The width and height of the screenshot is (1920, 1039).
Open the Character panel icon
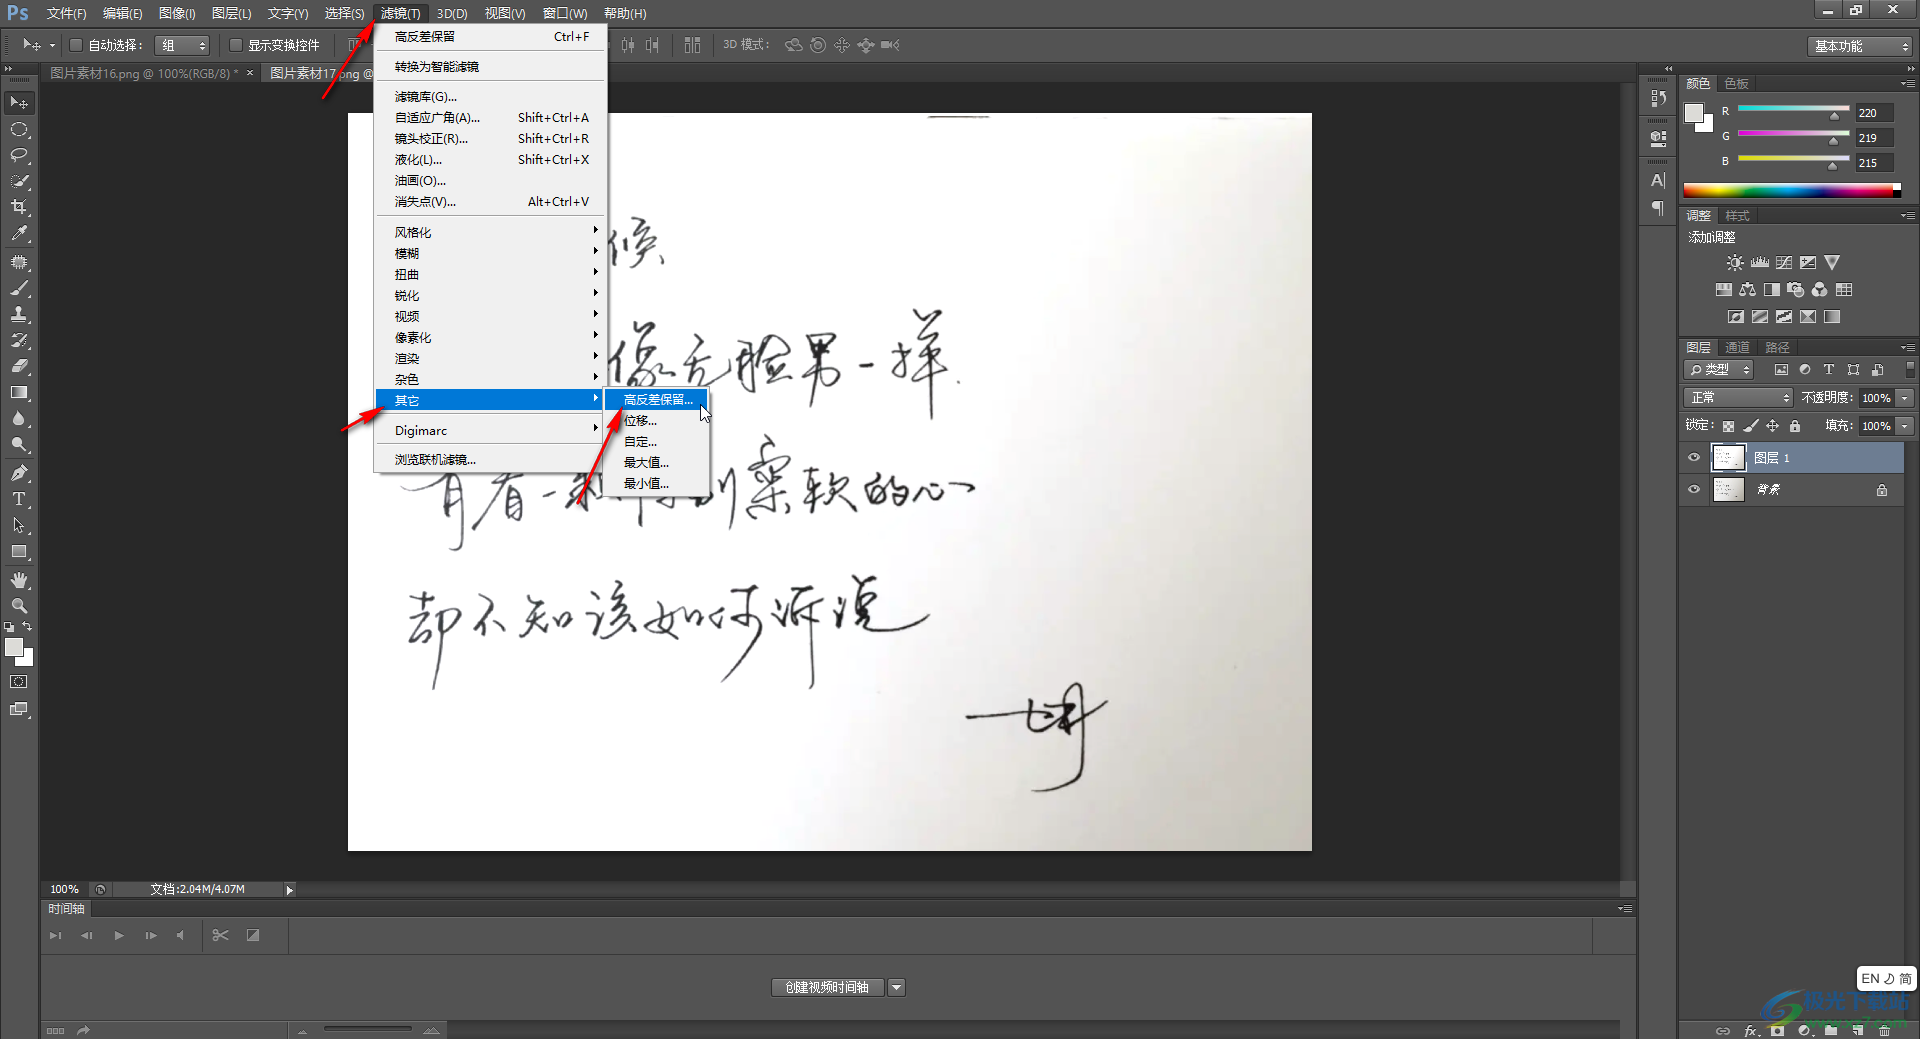(x=1659, y=181)
